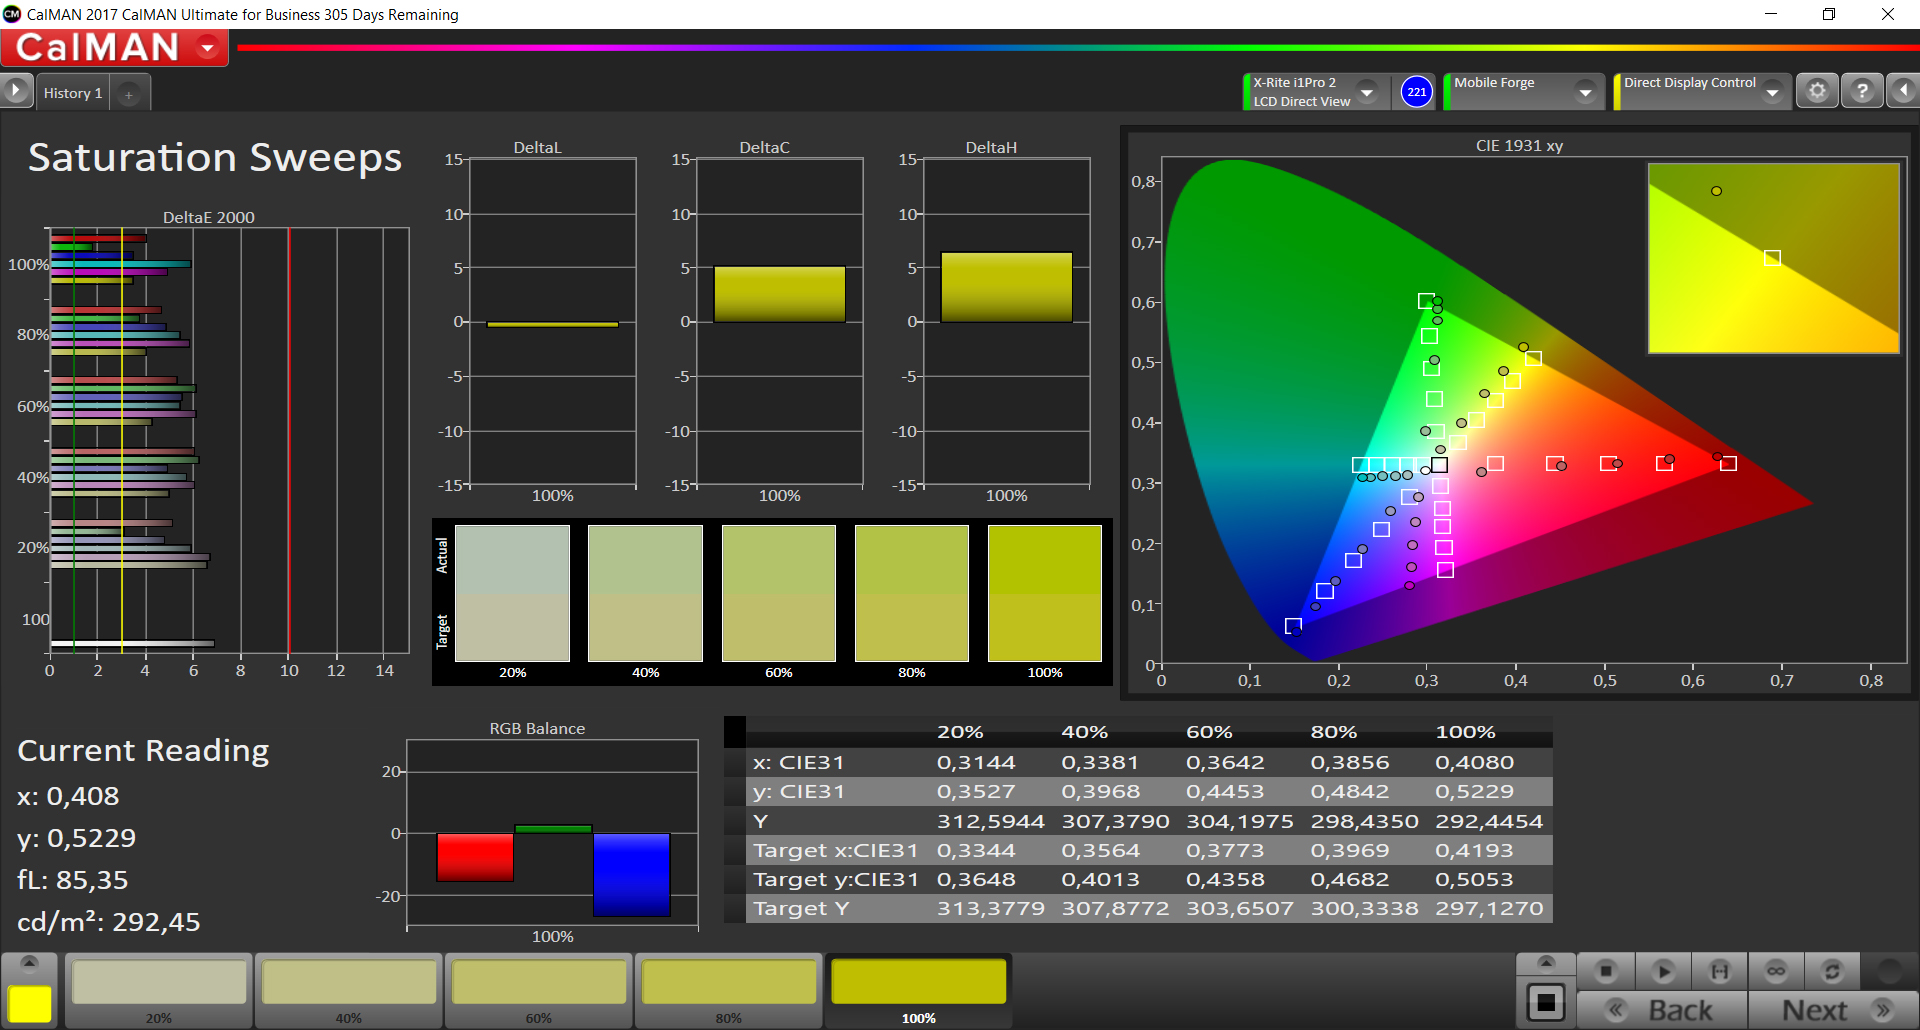Click the 100% Actual/Target comparison swatch
Image resolution: width=1920 pixels, height=1030 pixels.
click(x=1044, y=594)
